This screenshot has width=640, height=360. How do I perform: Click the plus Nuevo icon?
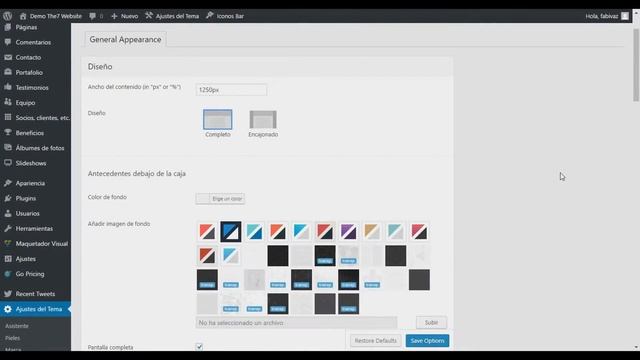(114, 16)
